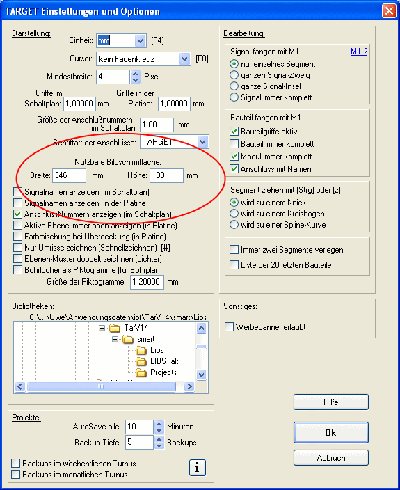
Task: Select the Projects folder icon in tree
Action: (x=142, y=372)
